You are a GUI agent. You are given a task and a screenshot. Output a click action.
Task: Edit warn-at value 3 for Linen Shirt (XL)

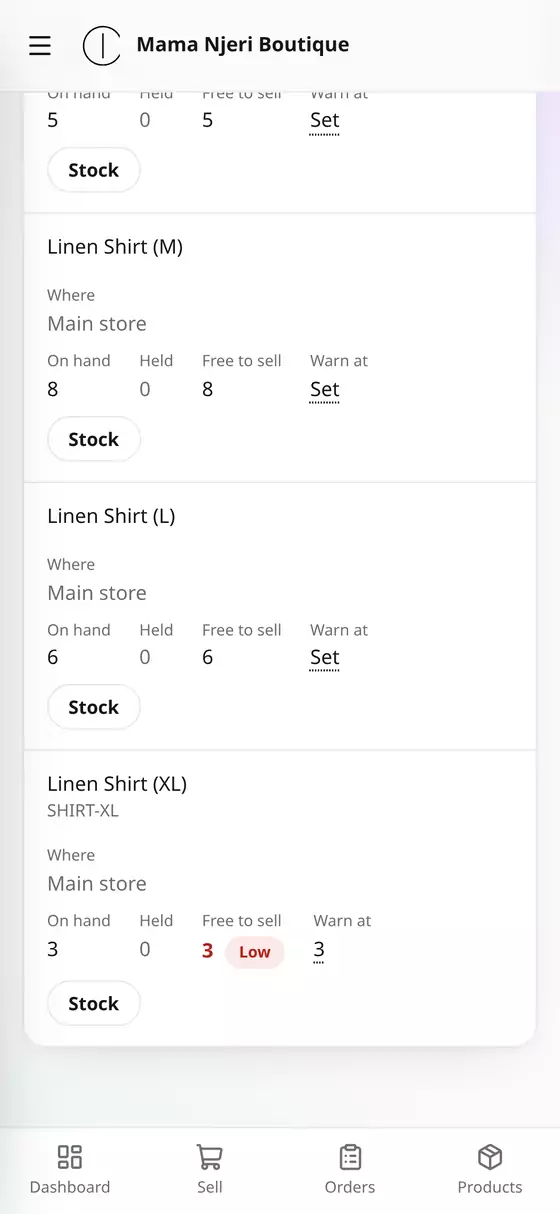(319, 950)
